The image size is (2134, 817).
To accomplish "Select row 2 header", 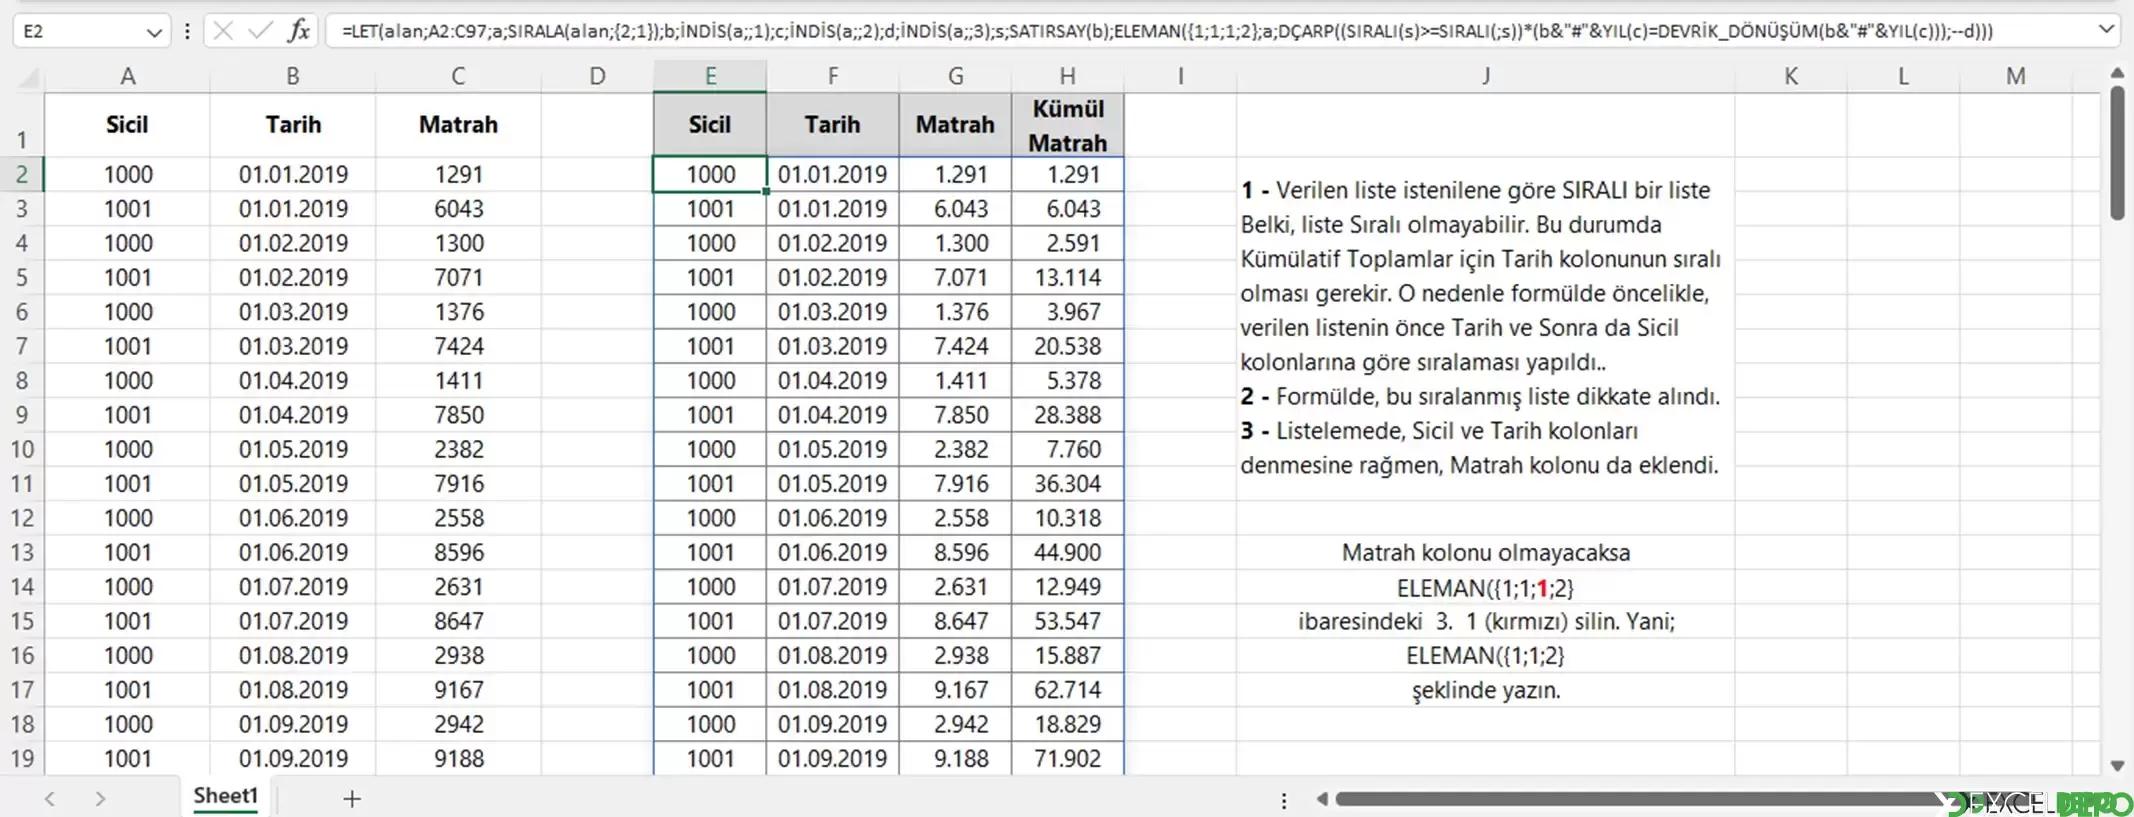I will pyautogui.click(x=22, y=174).
